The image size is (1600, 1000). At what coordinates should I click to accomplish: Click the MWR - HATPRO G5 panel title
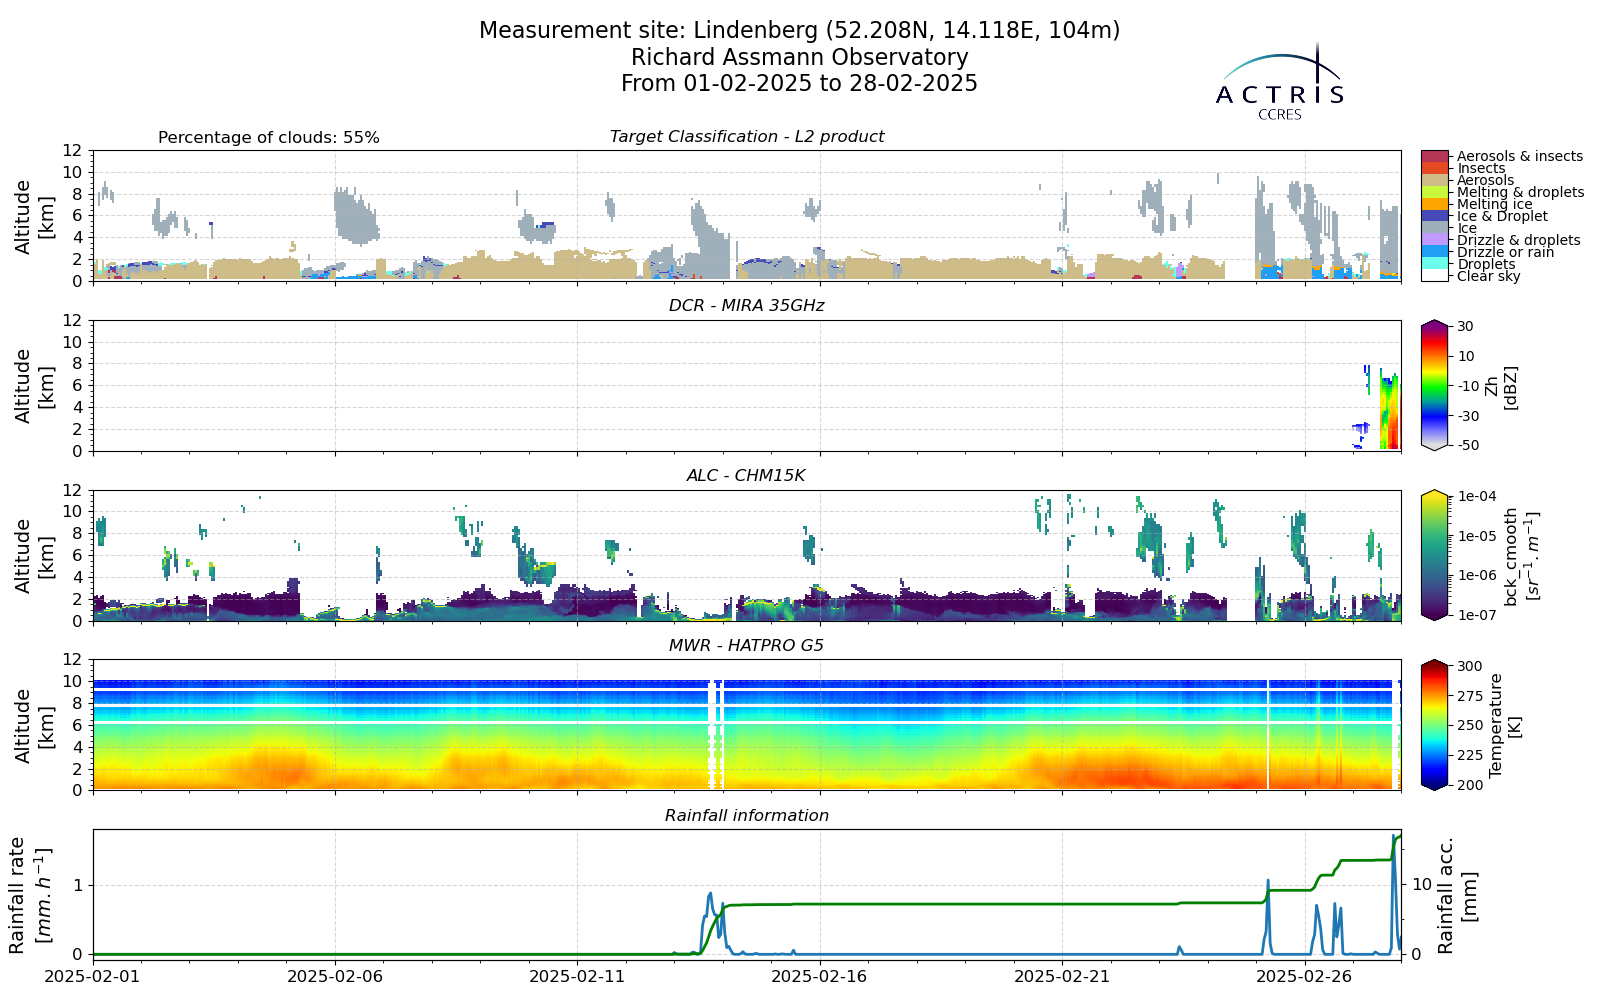tap(746, 646)
